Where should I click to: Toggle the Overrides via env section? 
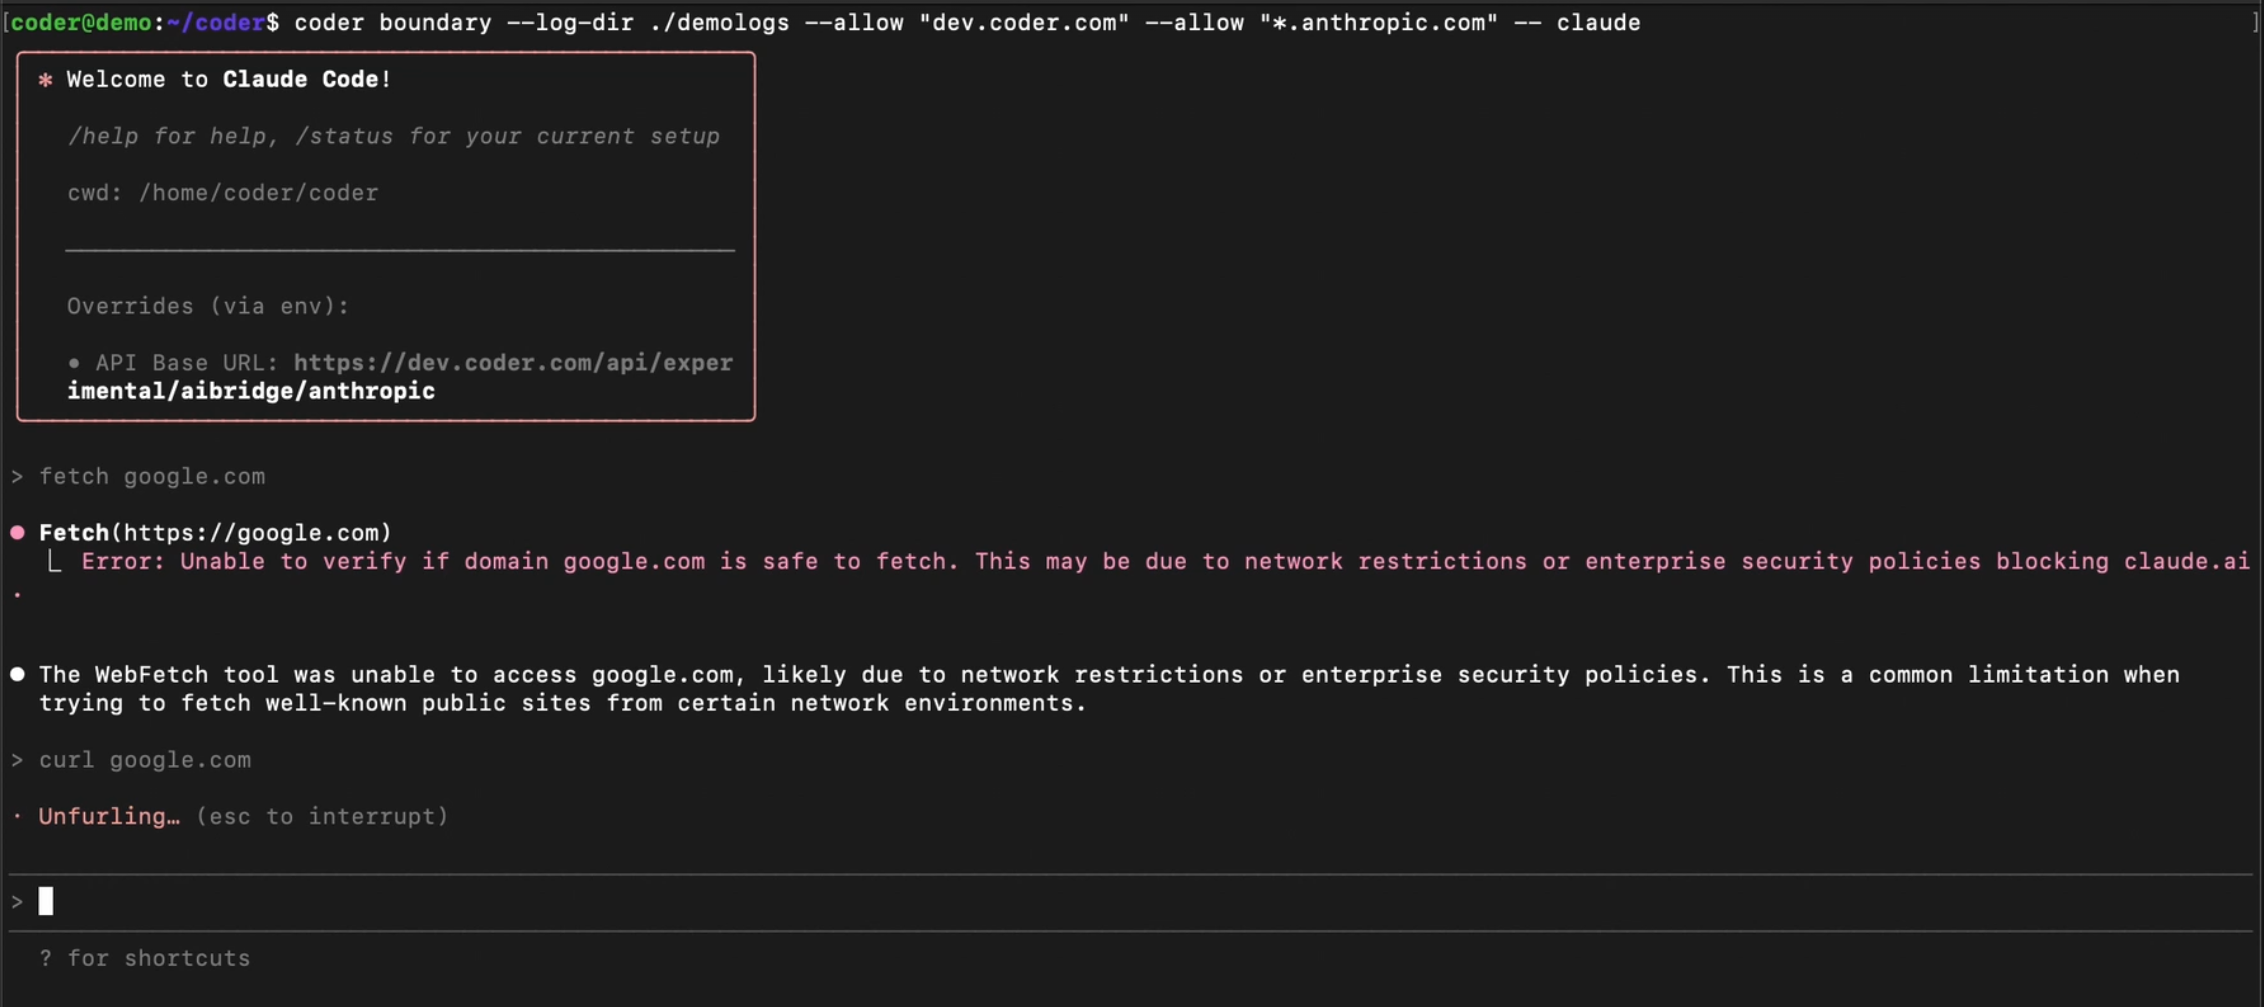click(207, 306)
